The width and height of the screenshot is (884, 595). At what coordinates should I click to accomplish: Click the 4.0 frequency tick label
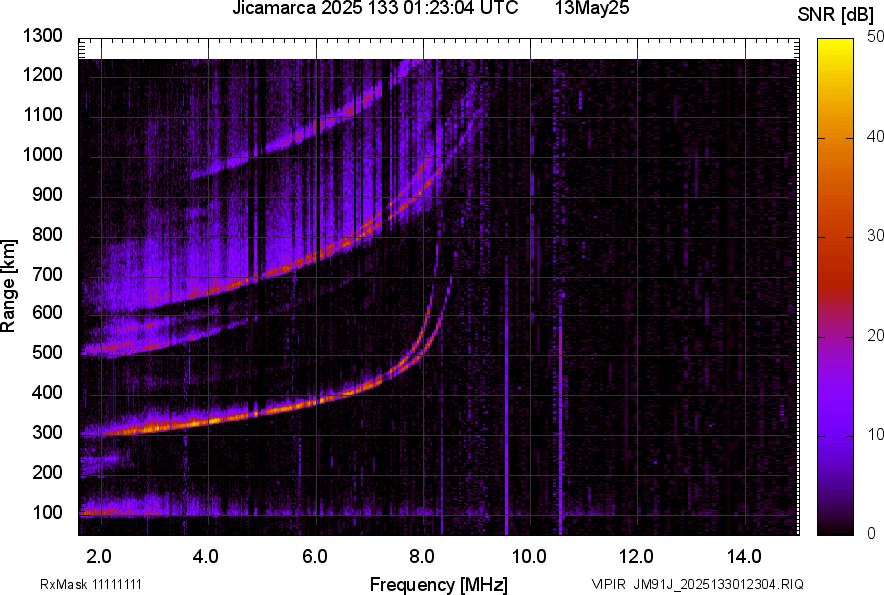[205, 557]
